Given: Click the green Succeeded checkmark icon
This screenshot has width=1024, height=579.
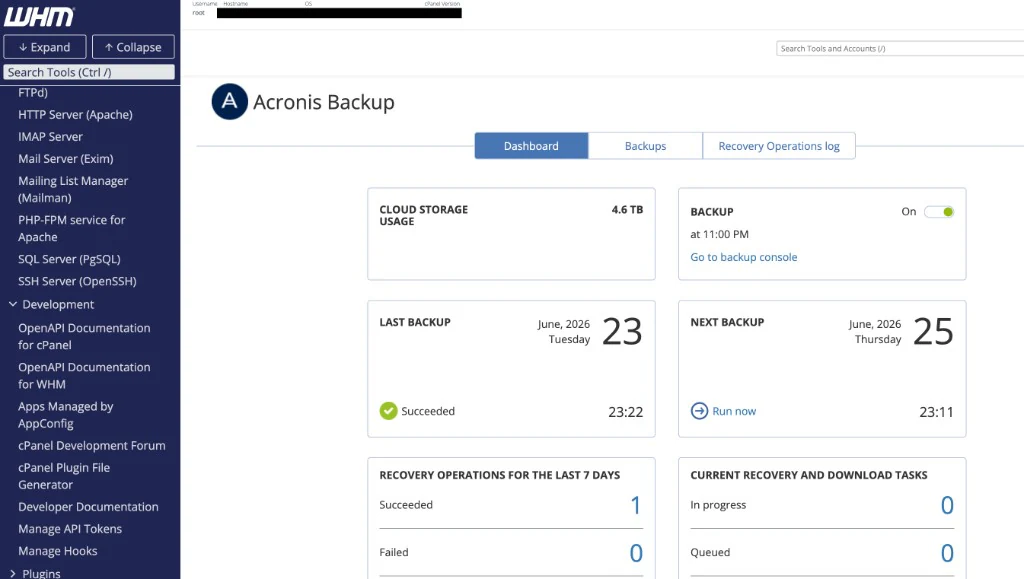Looking at the screenshot, I should pyautogui.click(x=388, y=411).
